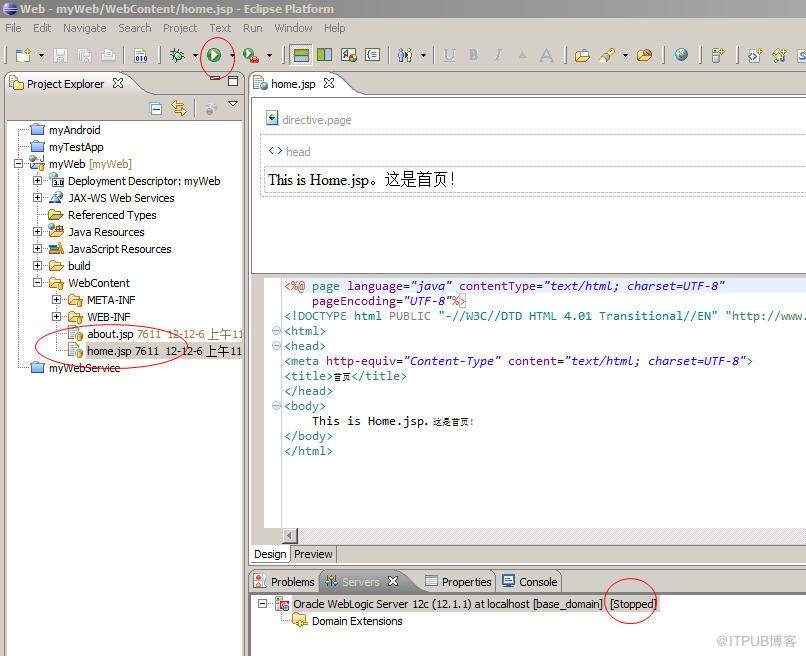Switch to the Preview tab
This screenshot has height=656, width=806.
click(313, 554)
